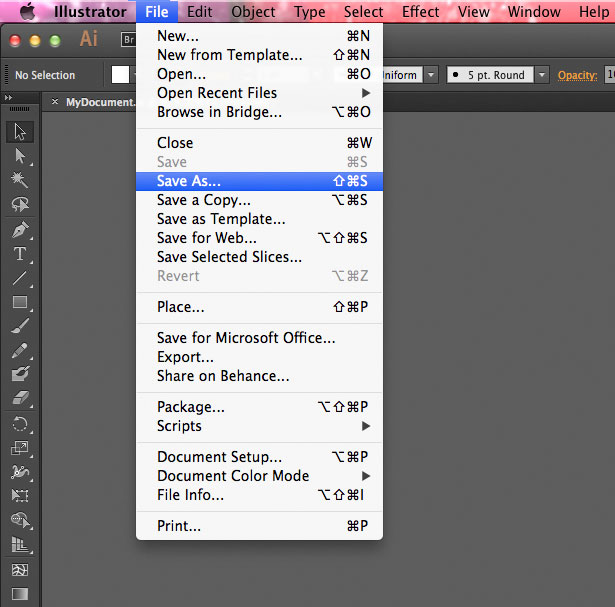This screenshot has height=607, width=615.
Task: Choose Close in the File menu
Action: (259, 143)
